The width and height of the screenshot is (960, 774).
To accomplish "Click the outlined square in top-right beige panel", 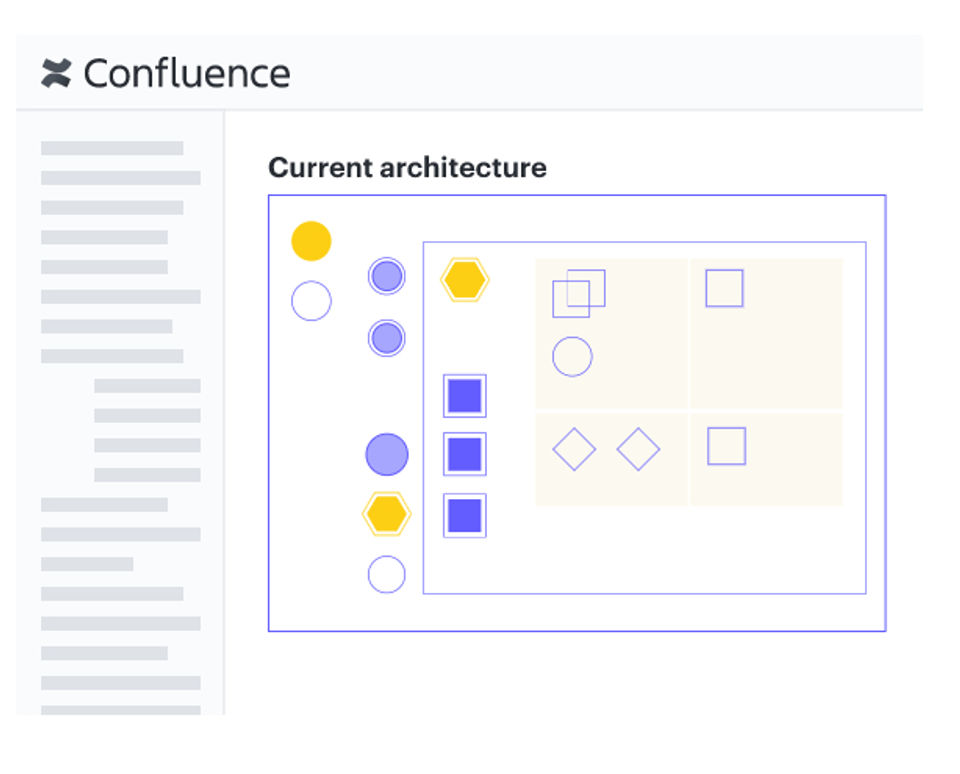I will 724,288.
